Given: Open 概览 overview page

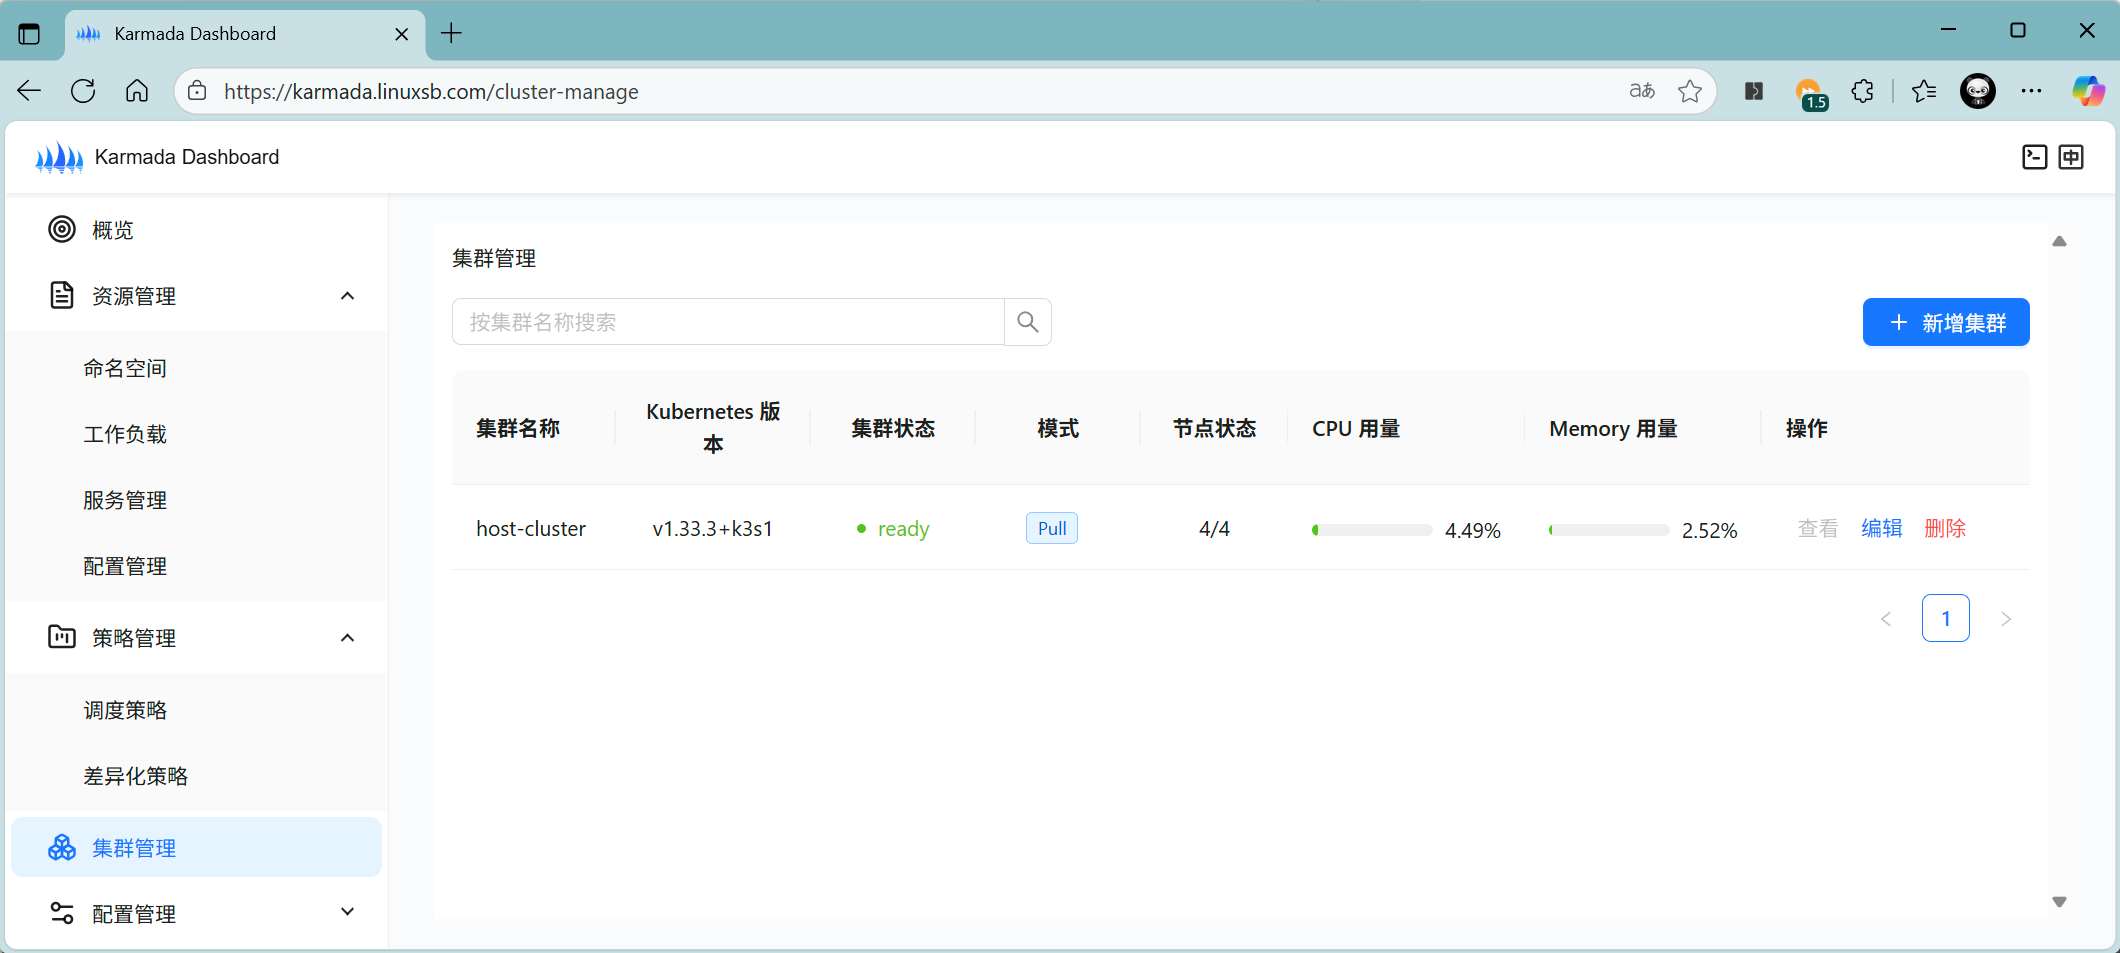Looking at the screenshot, I should pyautogui.click(x=112, y=230).
